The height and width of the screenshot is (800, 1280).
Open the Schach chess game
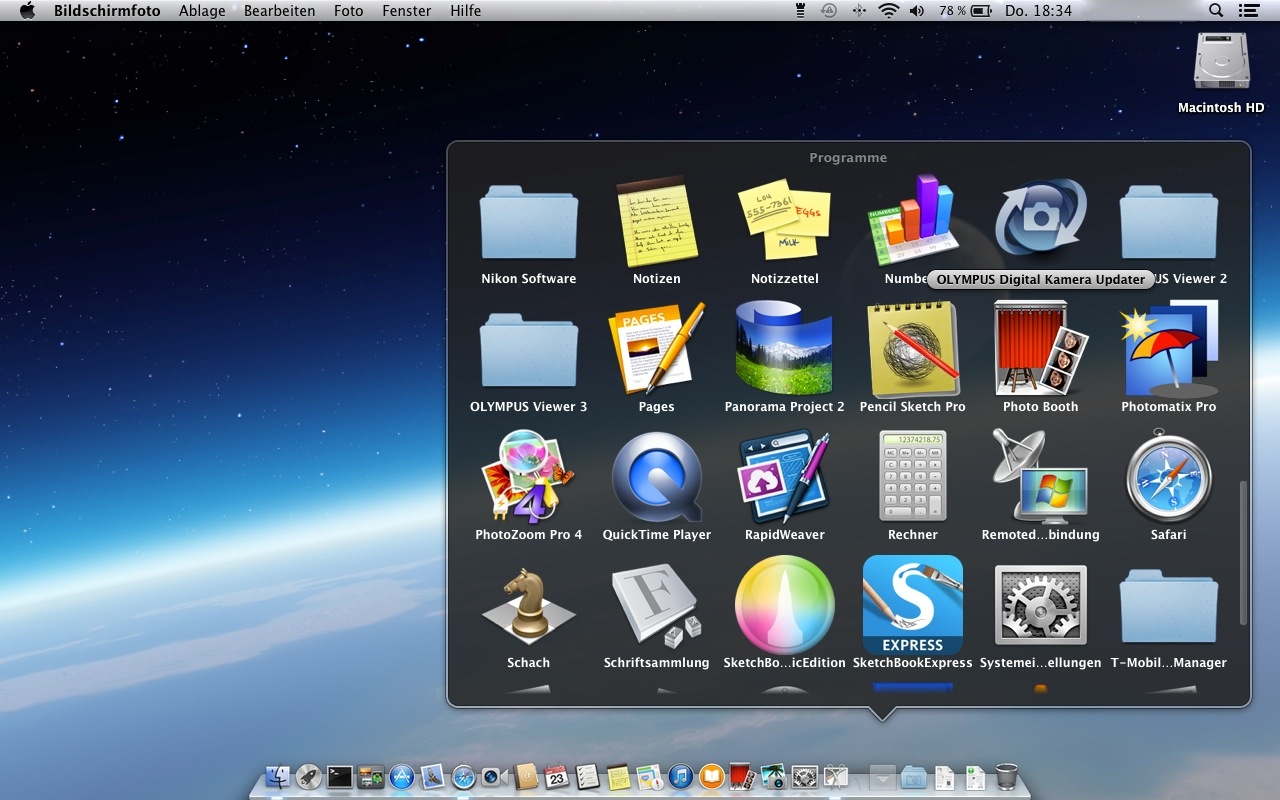528,605
